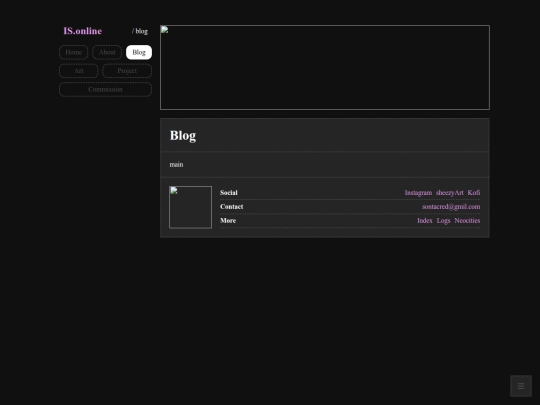
Task: Open the About page
Action: click(107, 52)
